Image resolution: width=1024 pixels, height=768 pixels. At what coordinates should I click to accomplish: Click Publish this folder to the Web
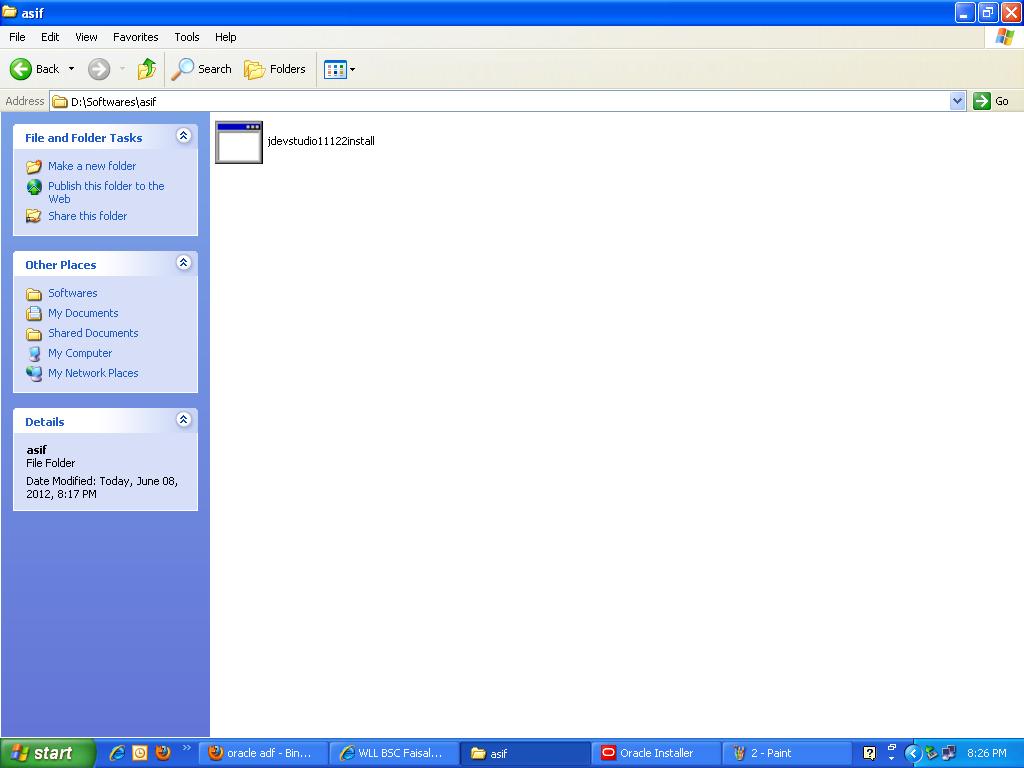point(106,193)
